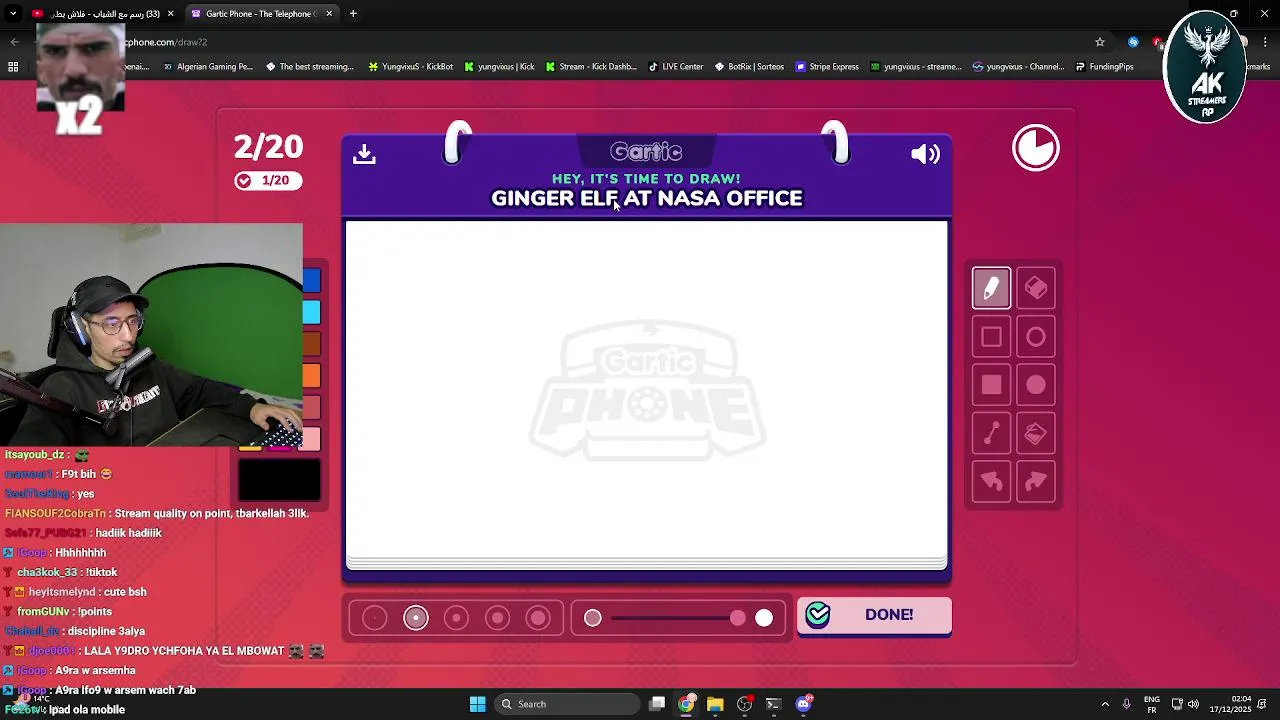The width and height of the screenshot is (1280, 720).
Task: Download the drawing with the download icon
Action: (x=364, y=153)
